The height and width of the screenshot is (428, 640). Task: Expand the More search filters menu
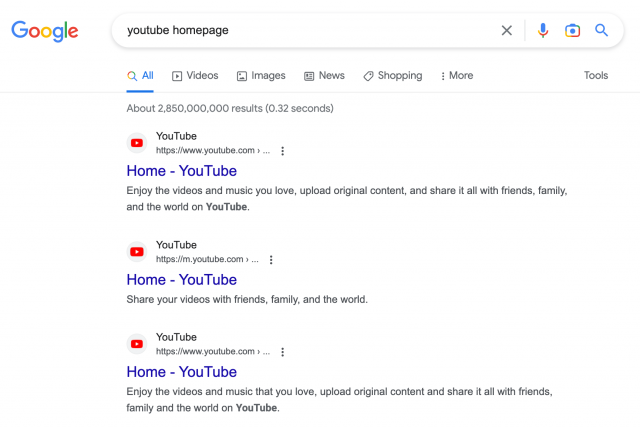tap(455, 76)
